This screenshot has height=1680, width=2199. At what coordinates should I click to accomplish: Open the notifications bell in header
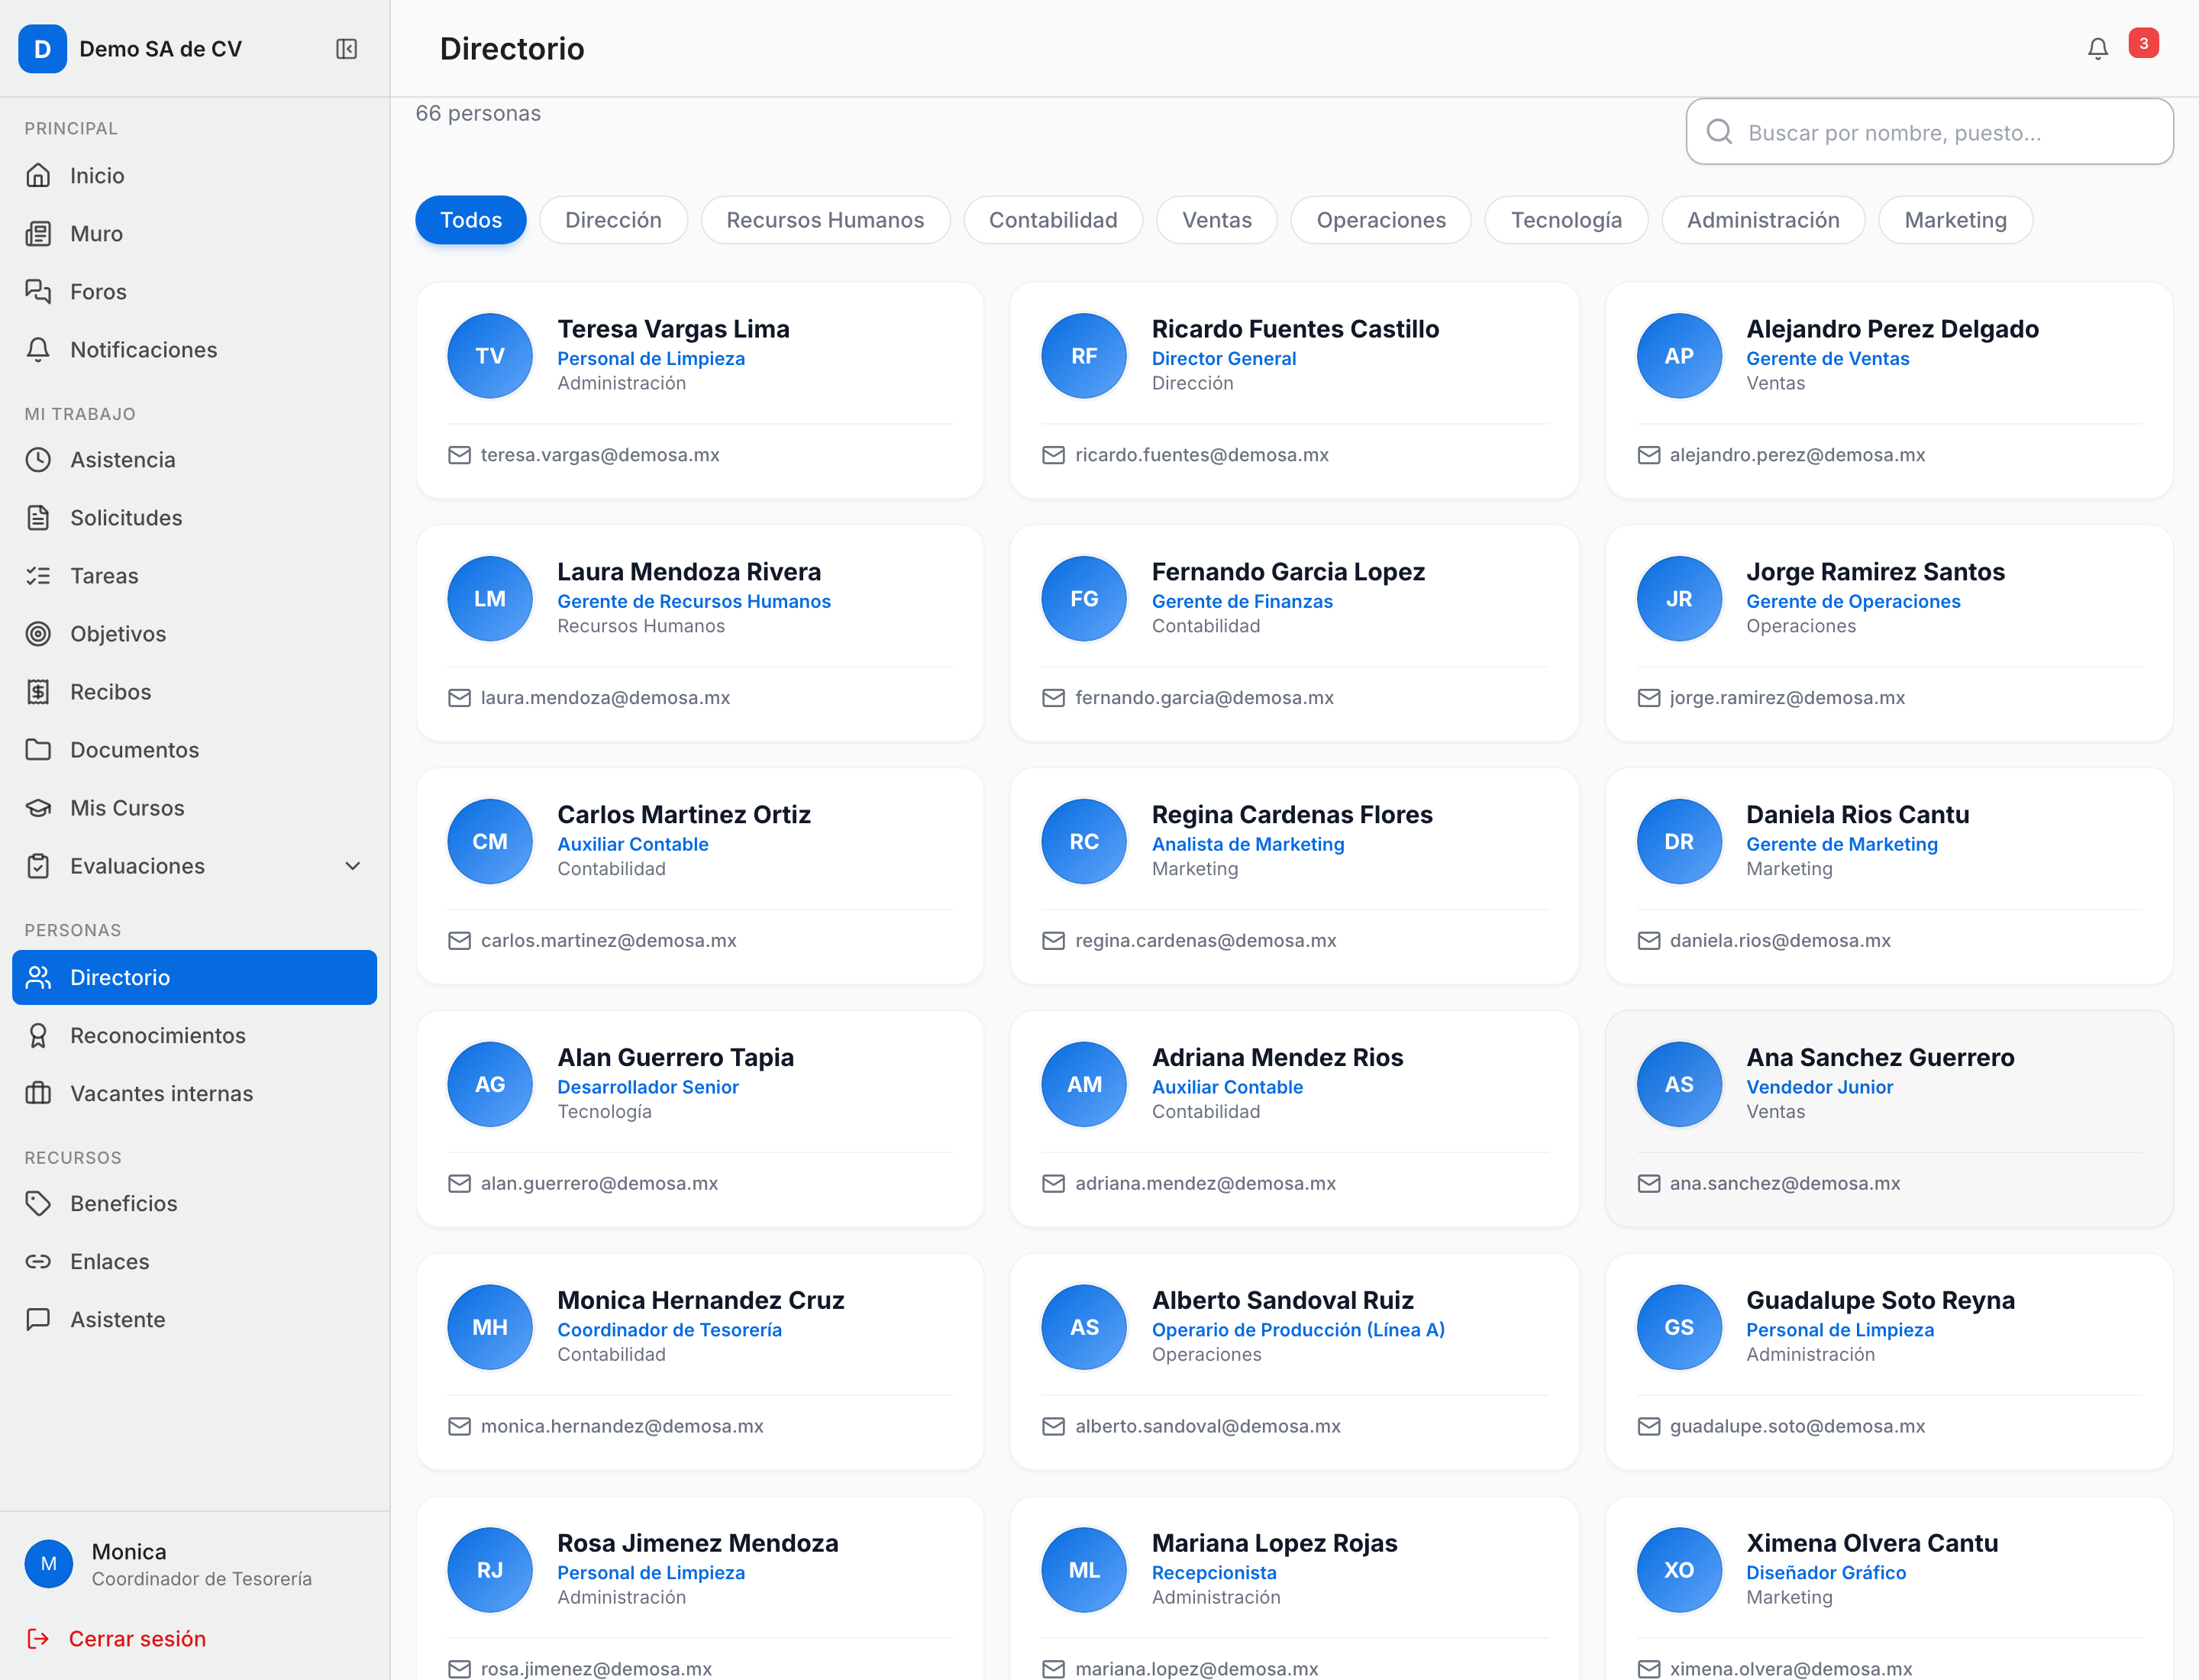click(x=2097, y=49)
